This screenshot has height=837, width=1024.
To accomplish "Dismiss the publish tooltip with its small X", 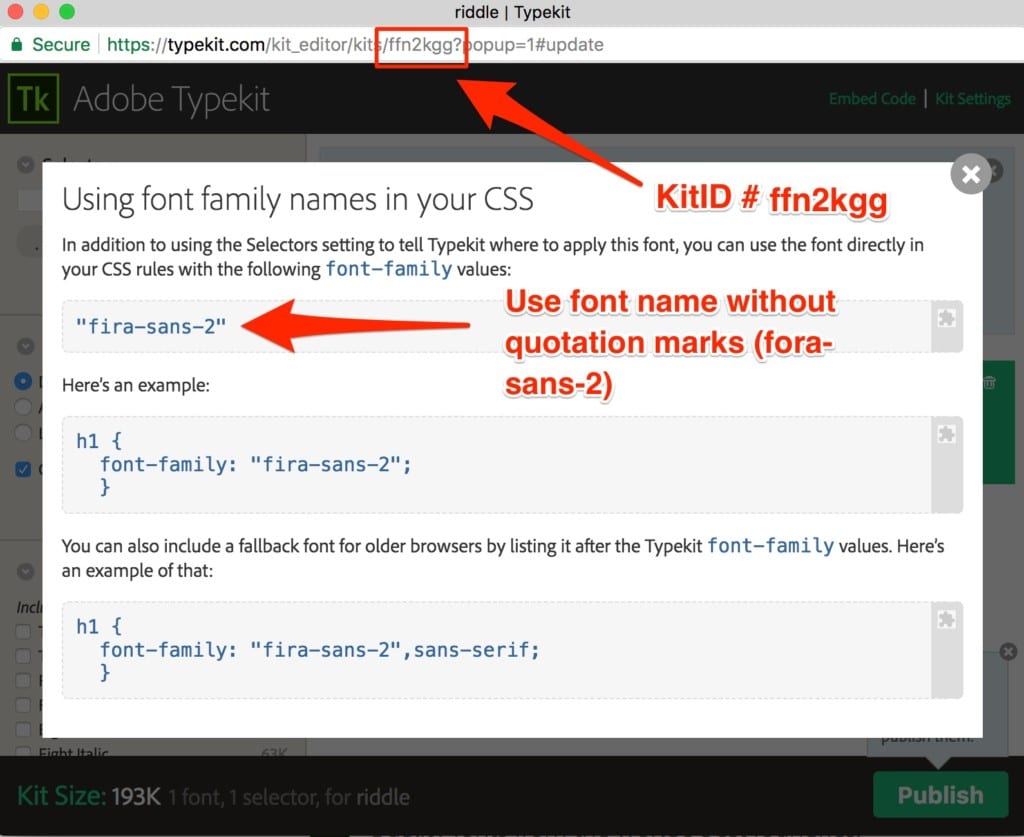I will tap(1008, 652).
